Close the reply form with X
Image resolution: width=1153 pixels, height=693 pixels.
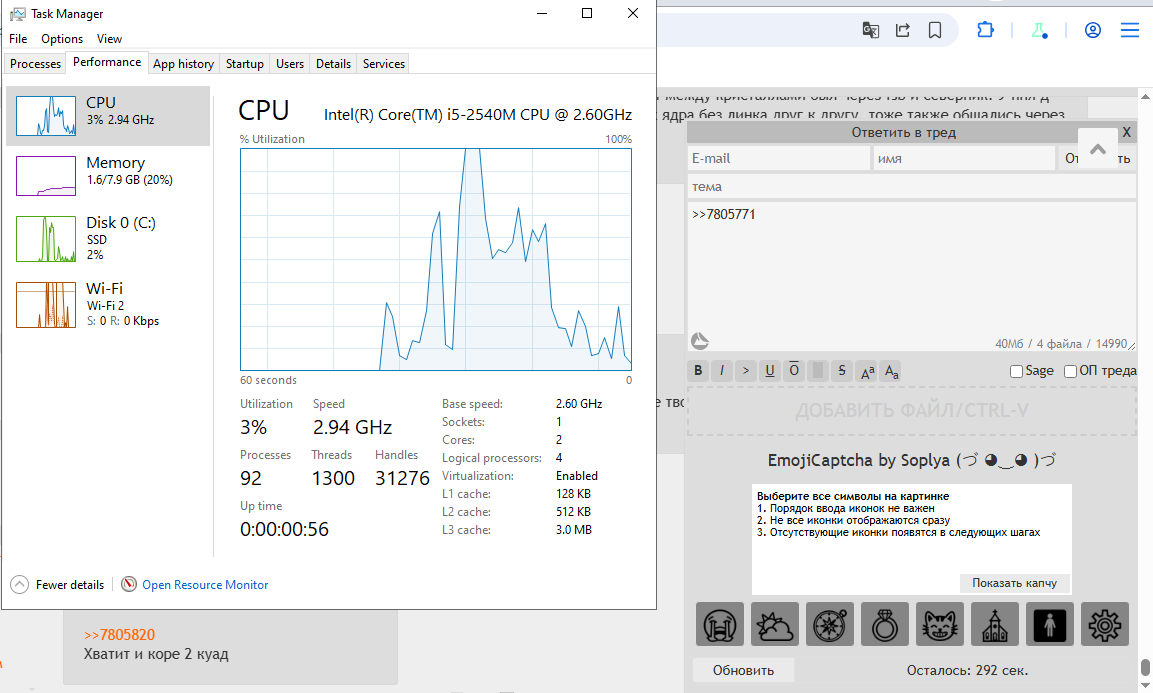coord(1127,132)
